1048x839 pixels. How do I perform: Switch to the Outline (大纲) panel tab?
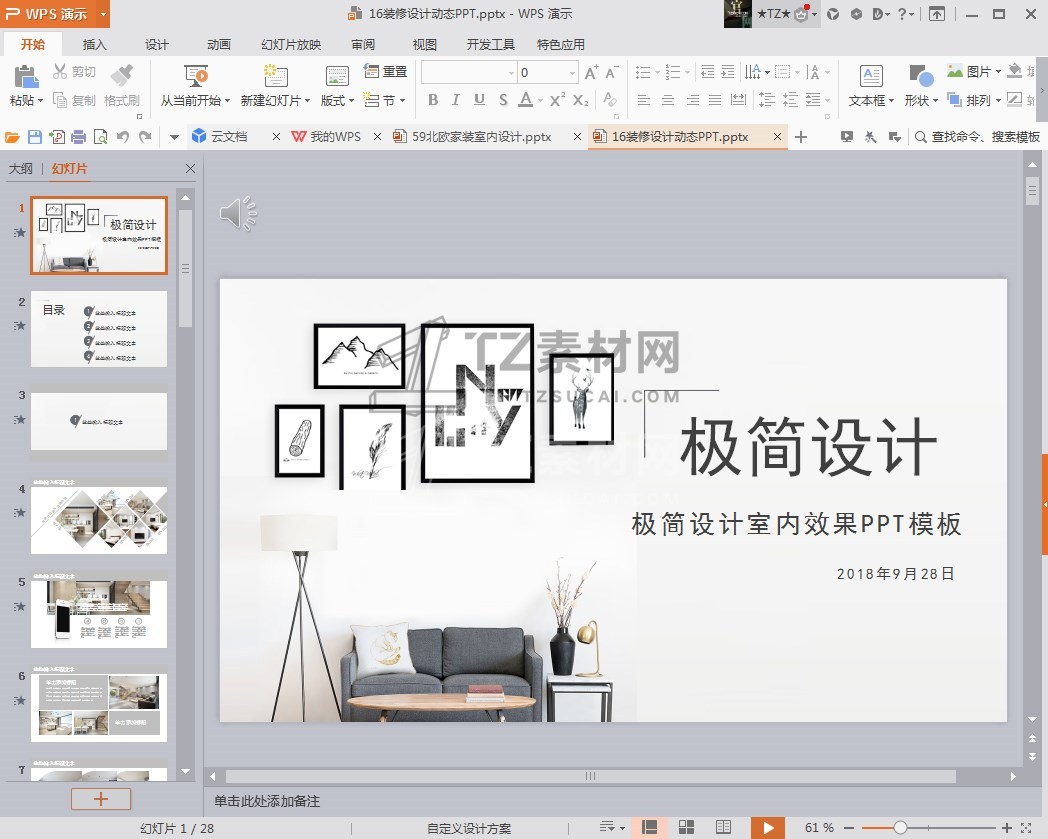(20, 169)
